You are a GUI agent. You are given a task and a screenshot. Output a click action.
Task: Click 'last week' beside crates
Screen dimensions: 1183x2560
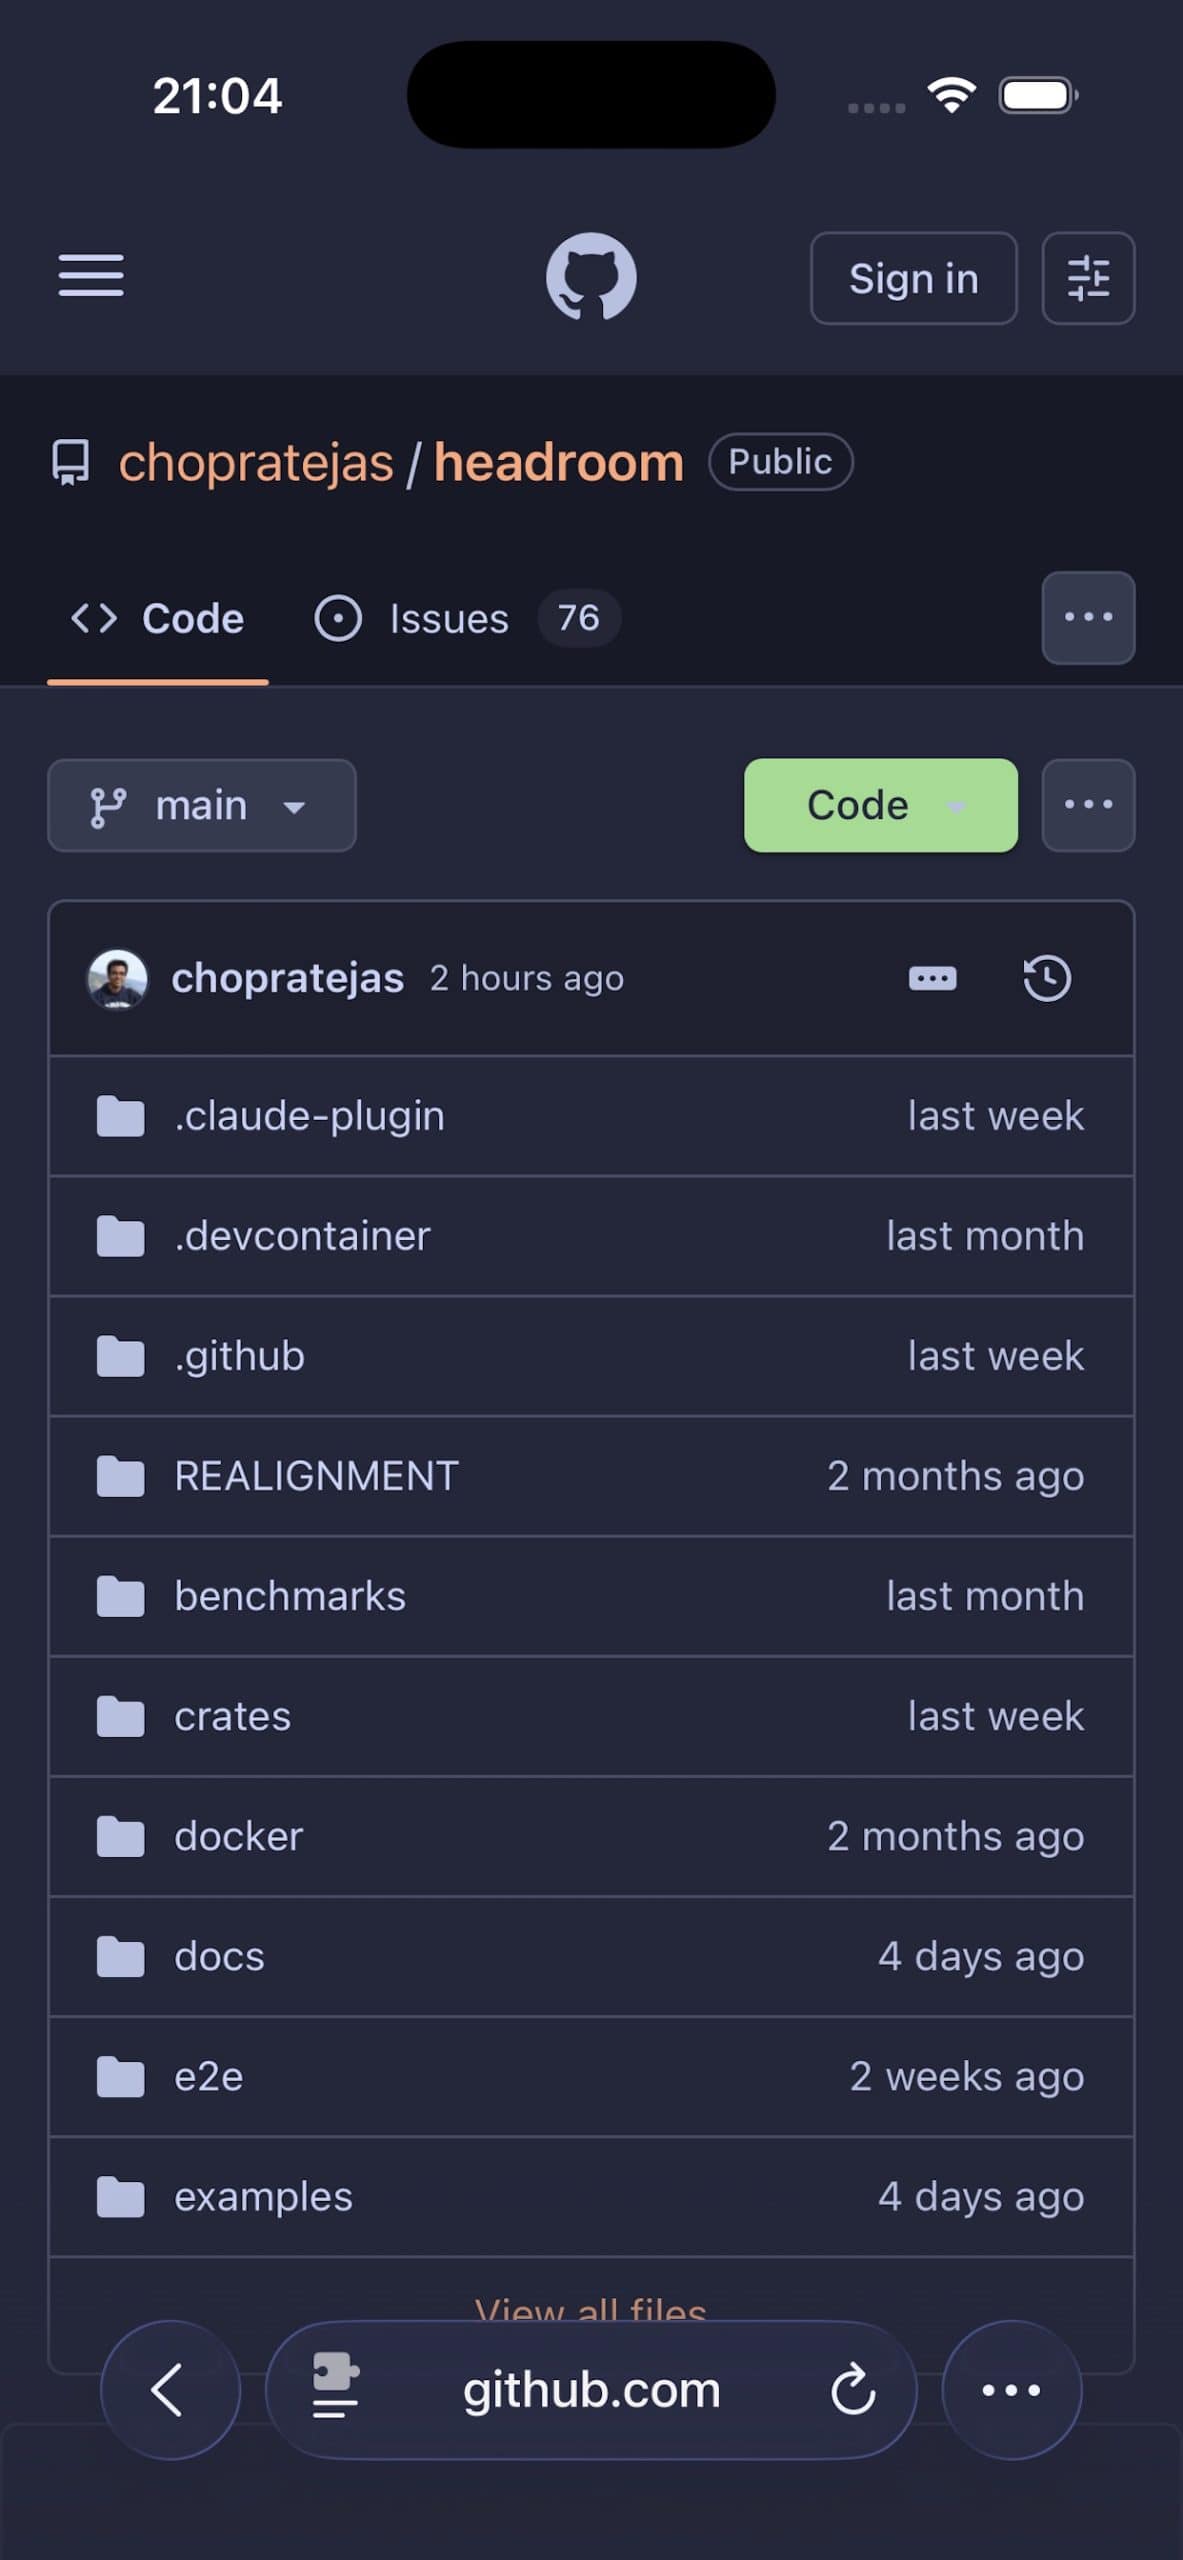[x=996, y=1716]
